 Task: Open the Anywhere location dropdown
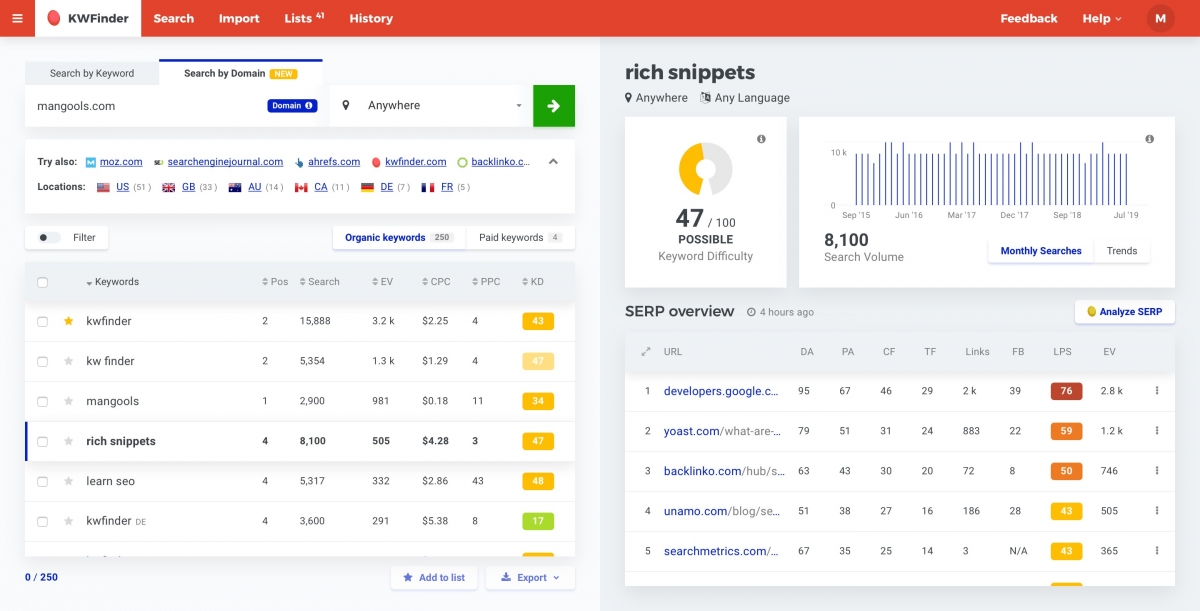(x=432, y=106)
